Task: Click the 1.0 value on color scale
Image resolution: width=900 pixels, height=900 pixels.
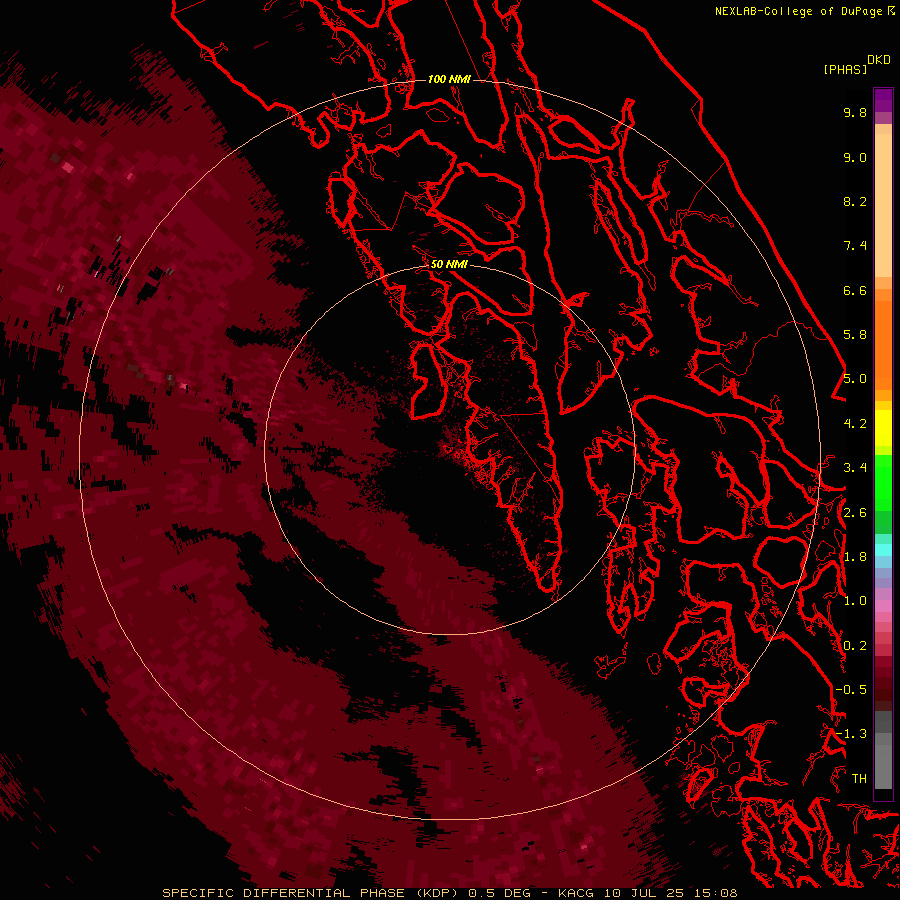Action: [855, 601]
